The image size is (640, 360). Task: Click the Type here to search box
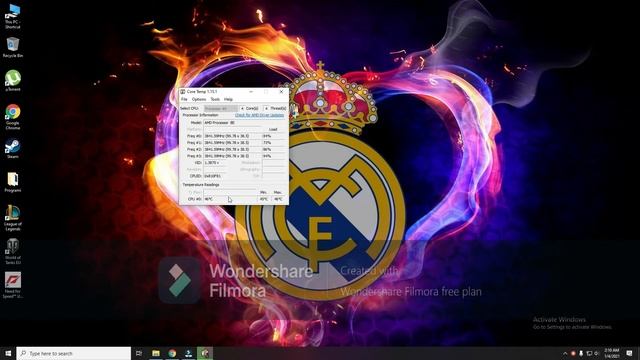(74, 353)
